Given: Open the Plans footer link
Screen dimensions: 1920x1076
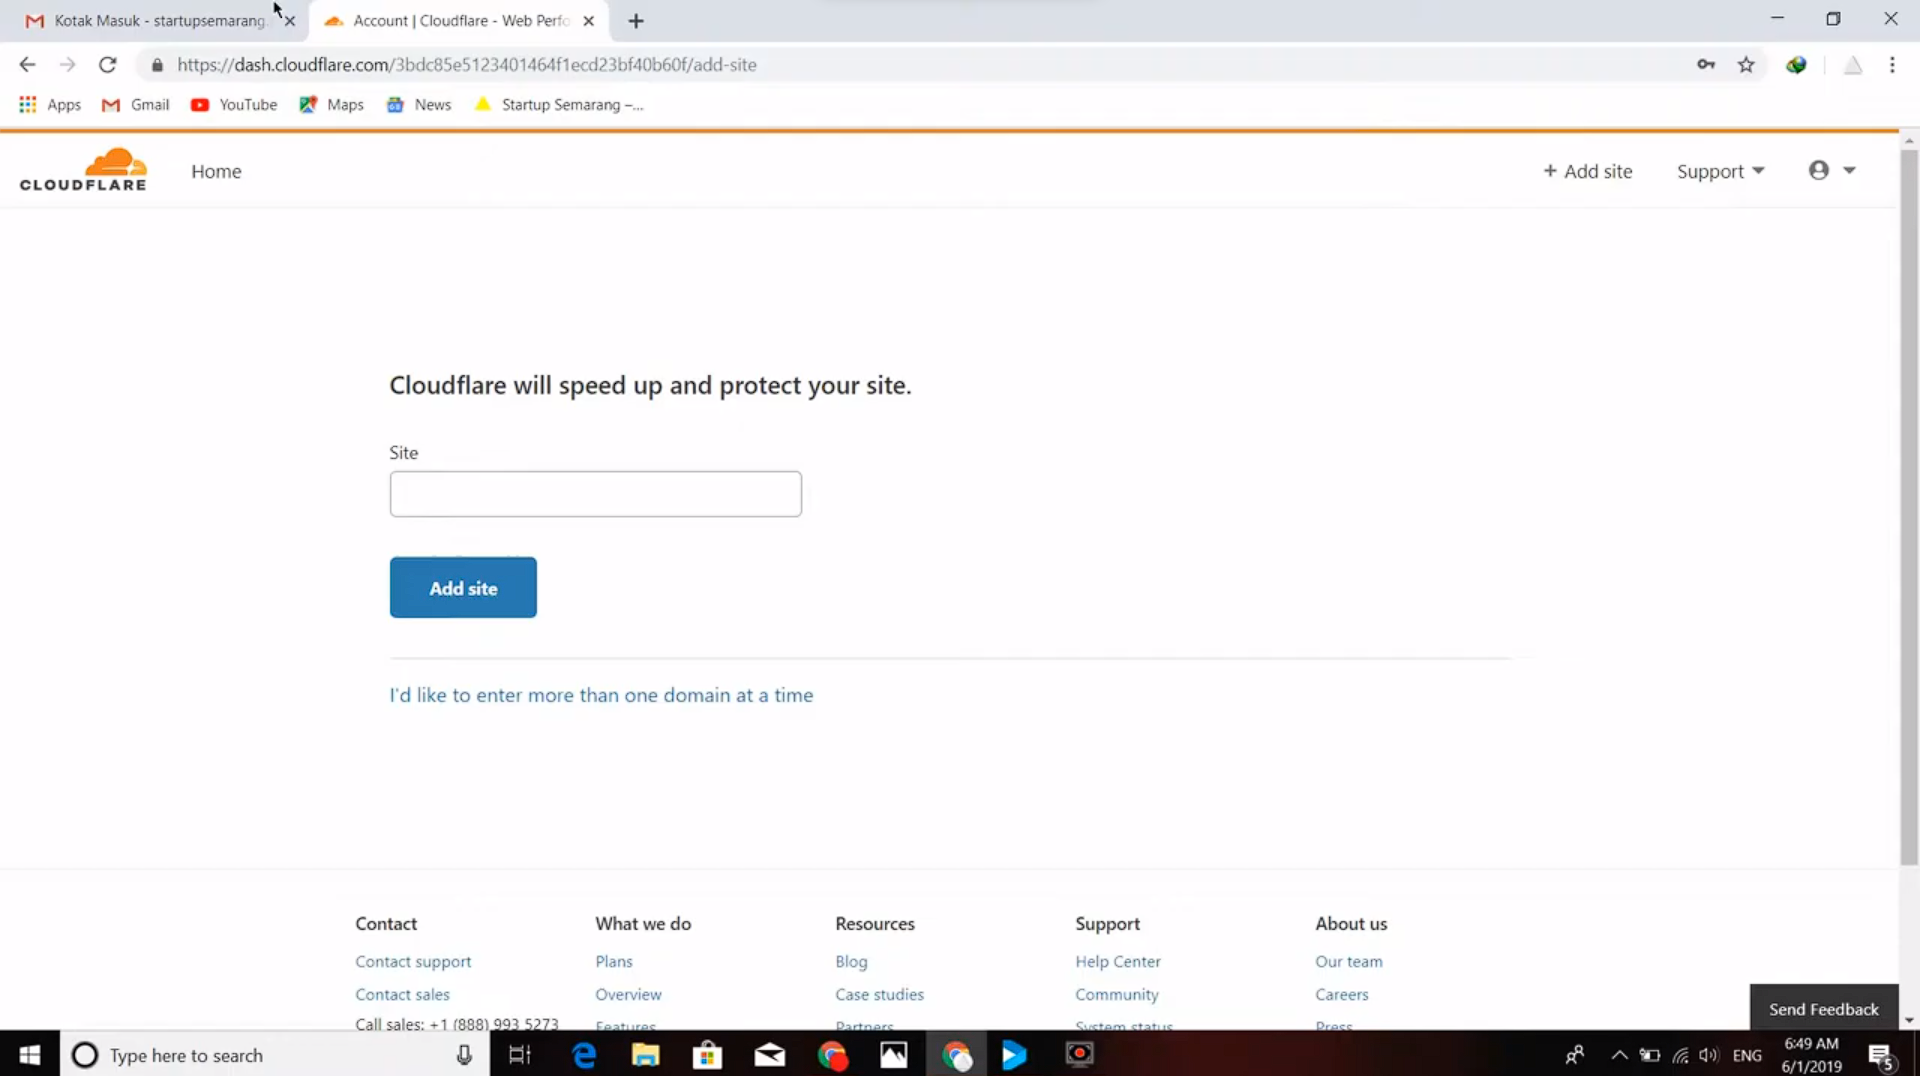Looking at the screenshot, I should [614, 961].
